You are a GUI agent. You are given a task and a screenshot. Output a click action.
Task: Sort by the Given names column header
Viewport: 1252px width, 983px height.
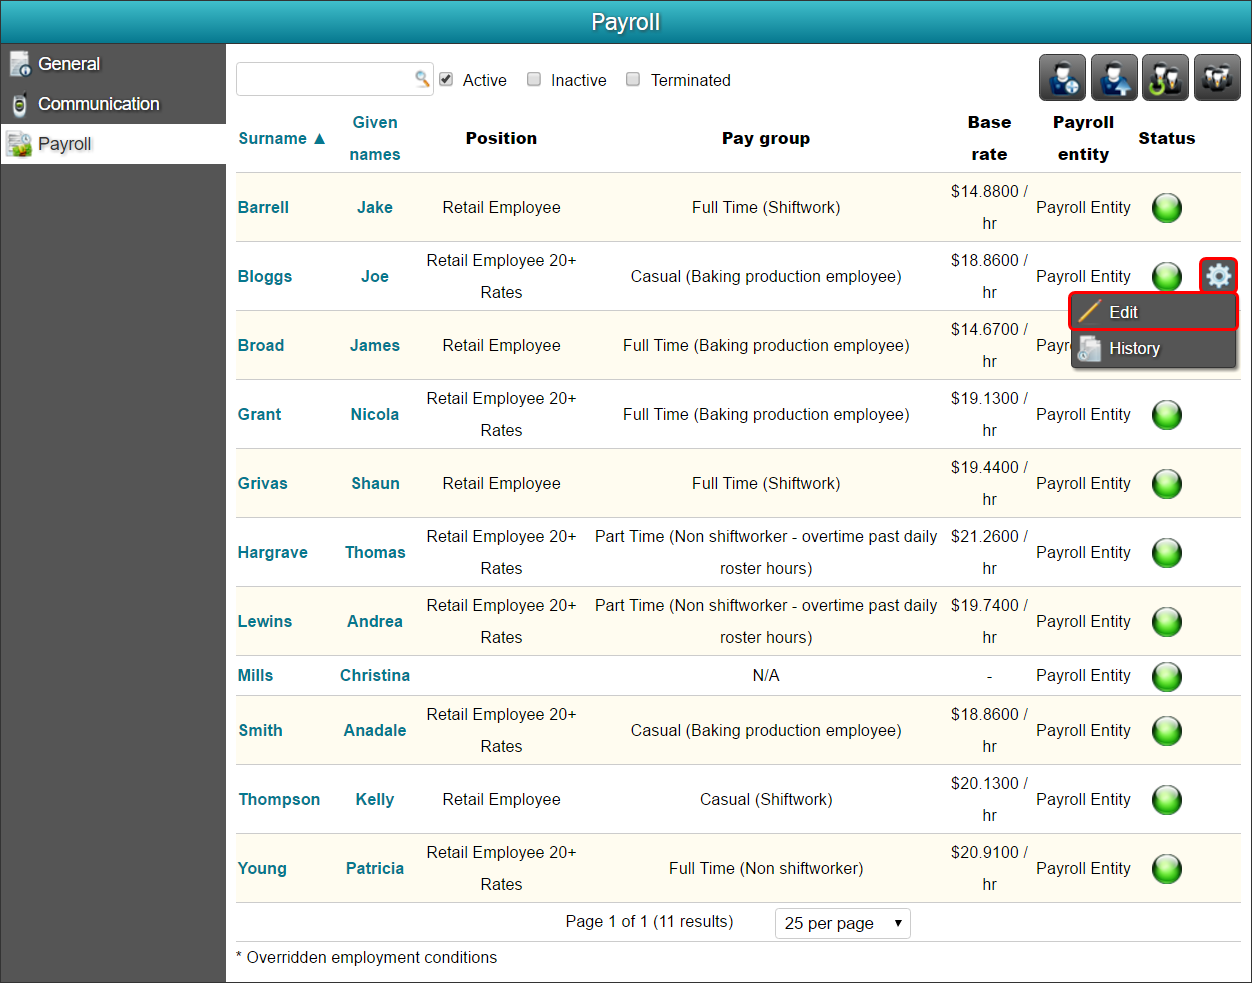[x=375, y=138]
